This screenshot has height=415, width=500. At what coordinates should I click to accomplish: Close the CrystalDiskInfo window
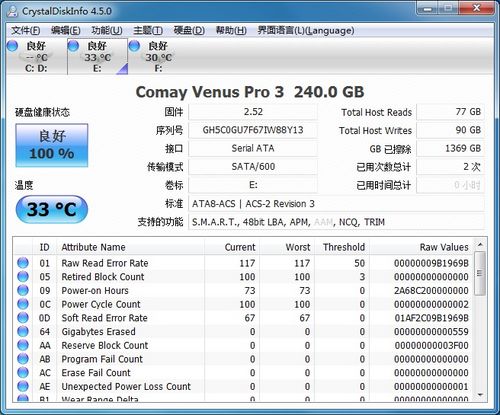477,8
